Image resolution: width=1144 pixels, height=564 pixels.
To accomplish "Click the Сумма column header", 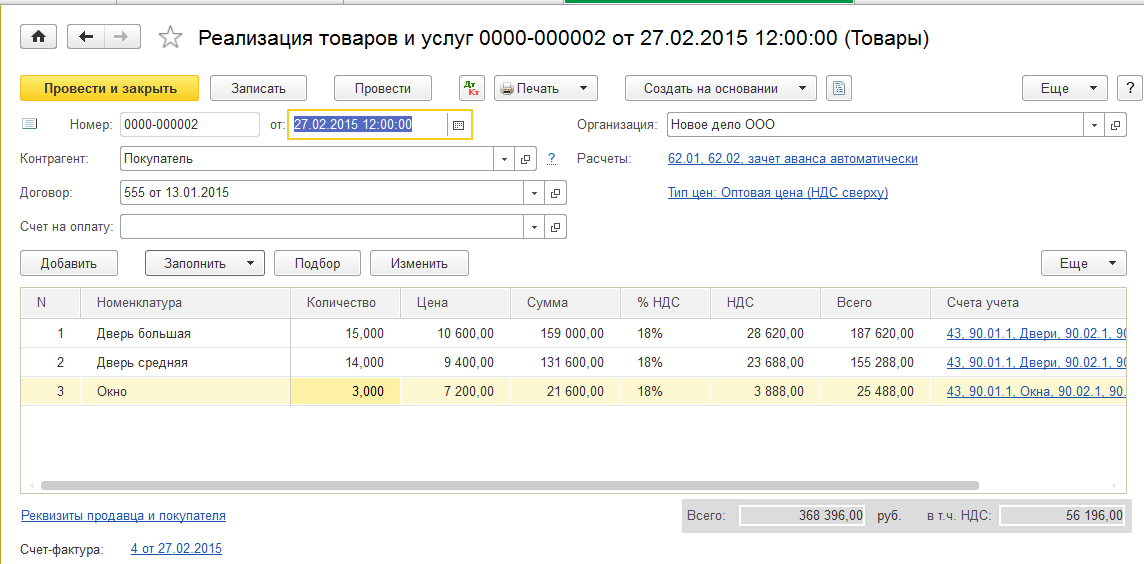I will point(565,303).
